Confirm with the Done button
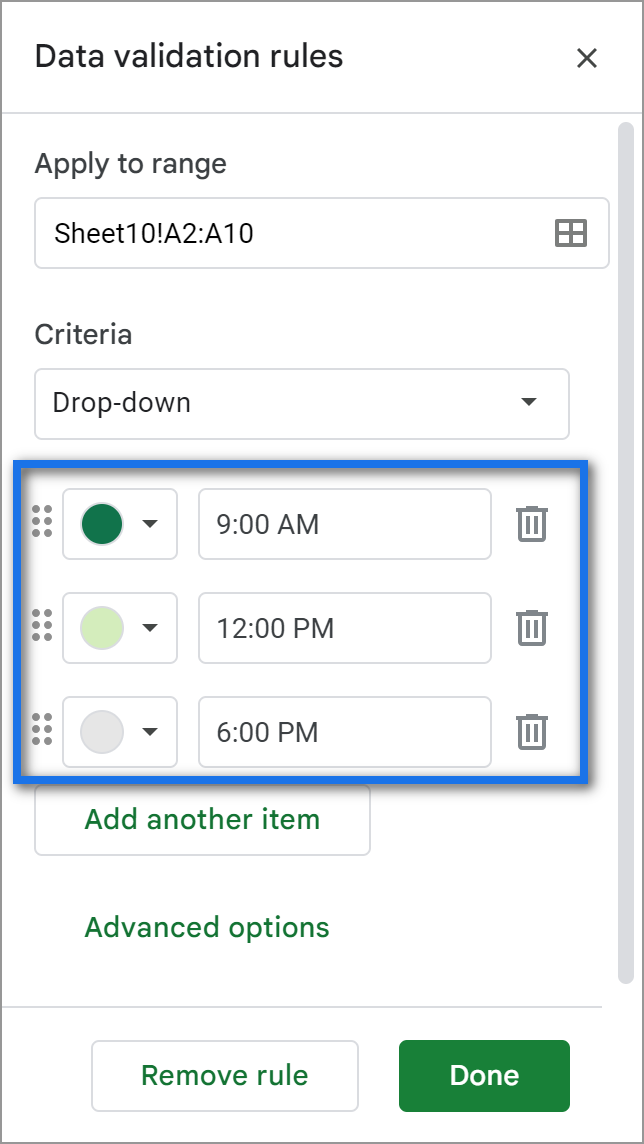Viewport: 644px width, 1144px height. click(484, 1075)
